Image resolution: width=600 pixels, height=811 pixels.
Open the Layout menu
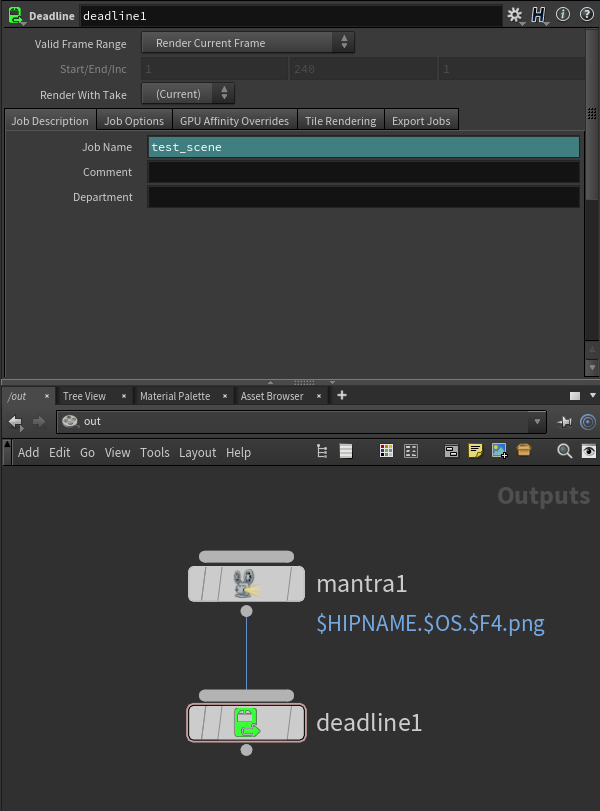tap(197, 452)
